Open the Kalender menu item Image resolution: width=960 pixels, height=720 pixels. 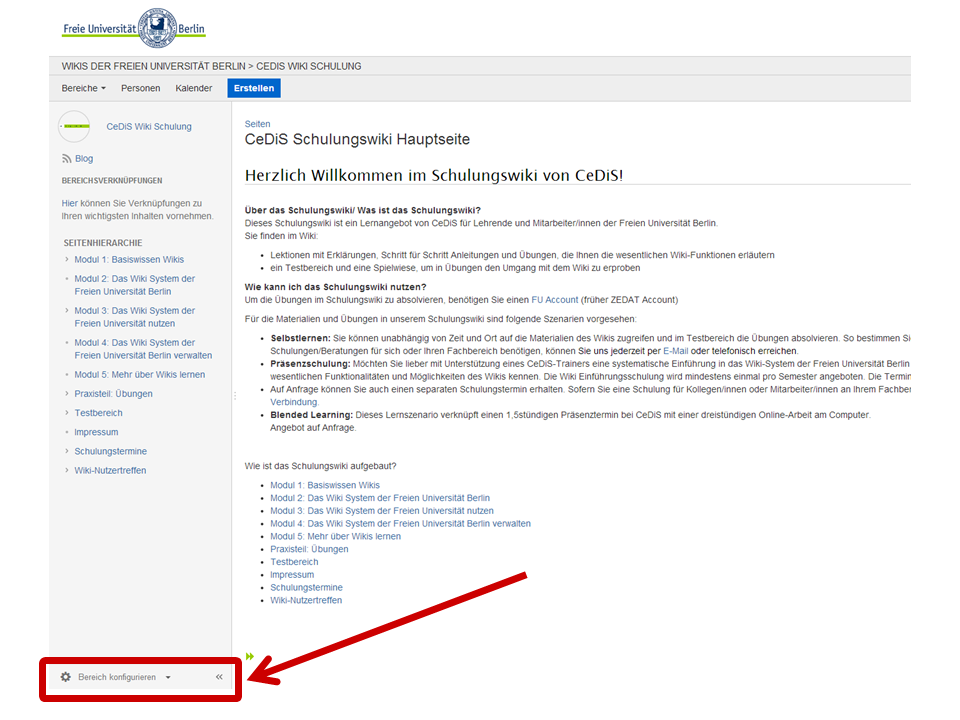(x=193, y=88)
